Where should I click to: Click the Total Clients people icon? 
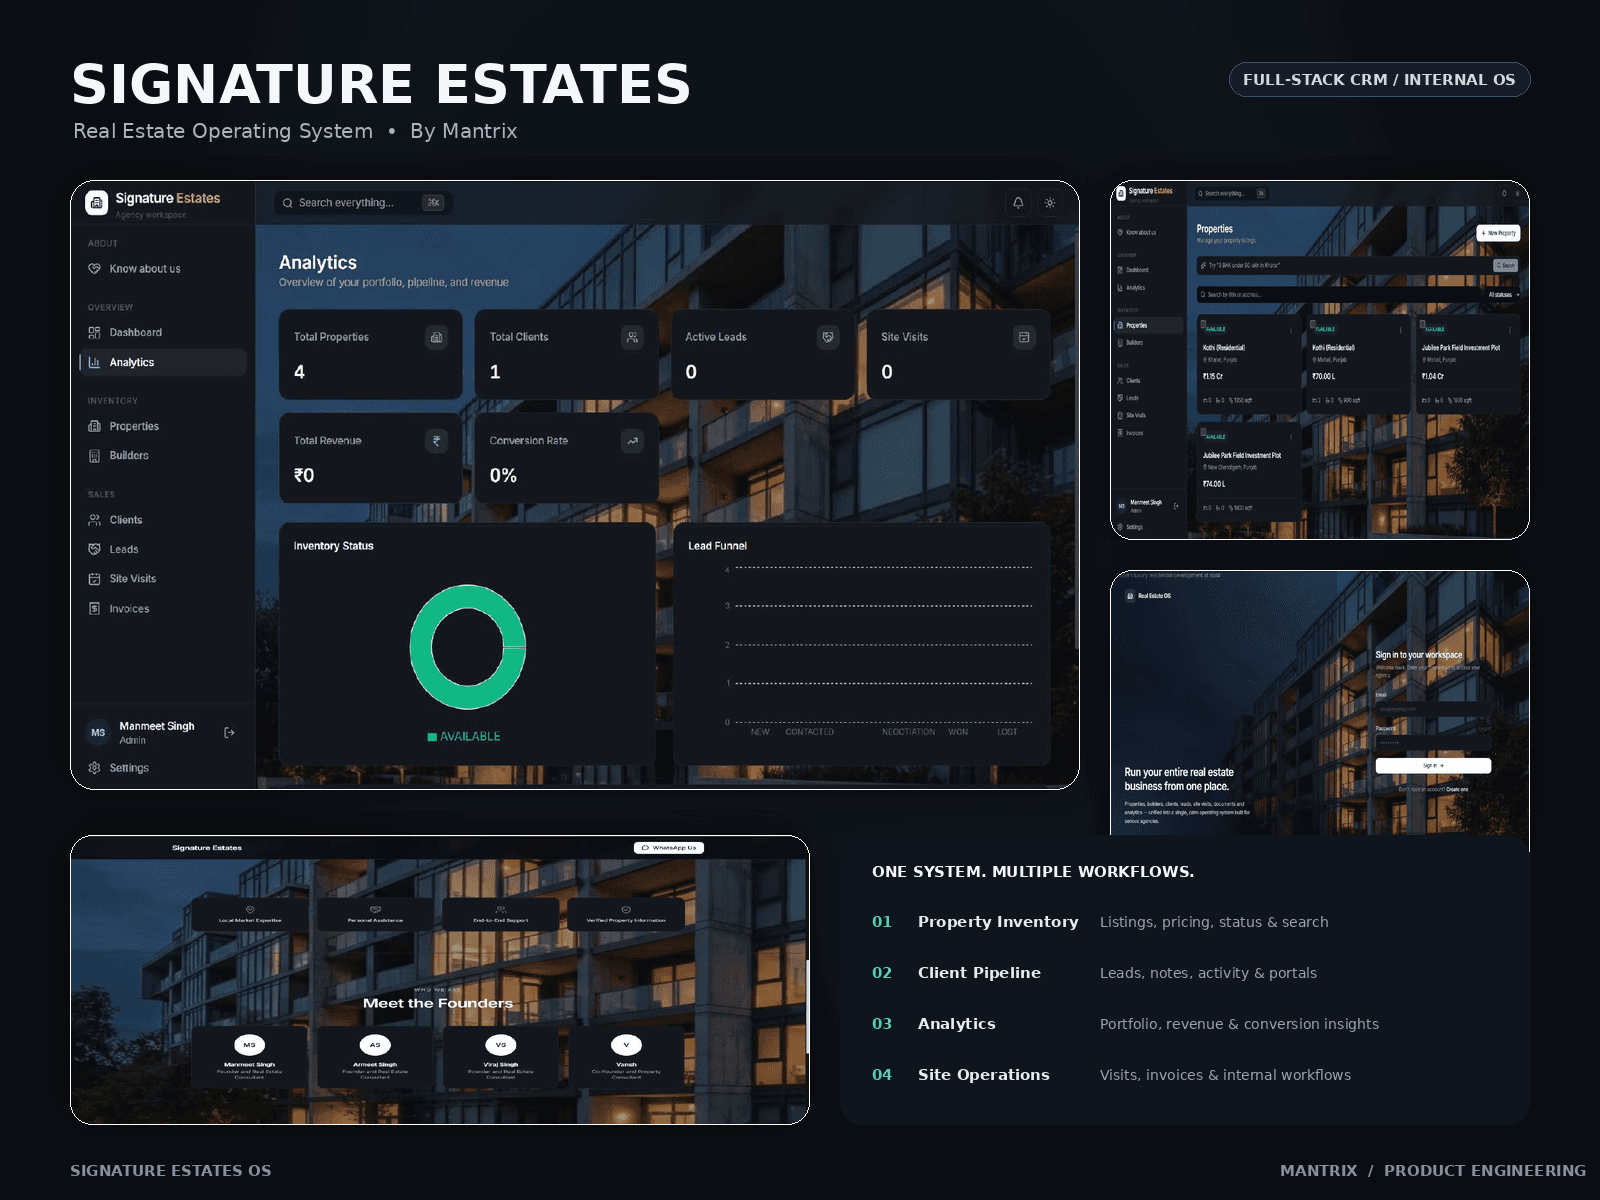632,337
